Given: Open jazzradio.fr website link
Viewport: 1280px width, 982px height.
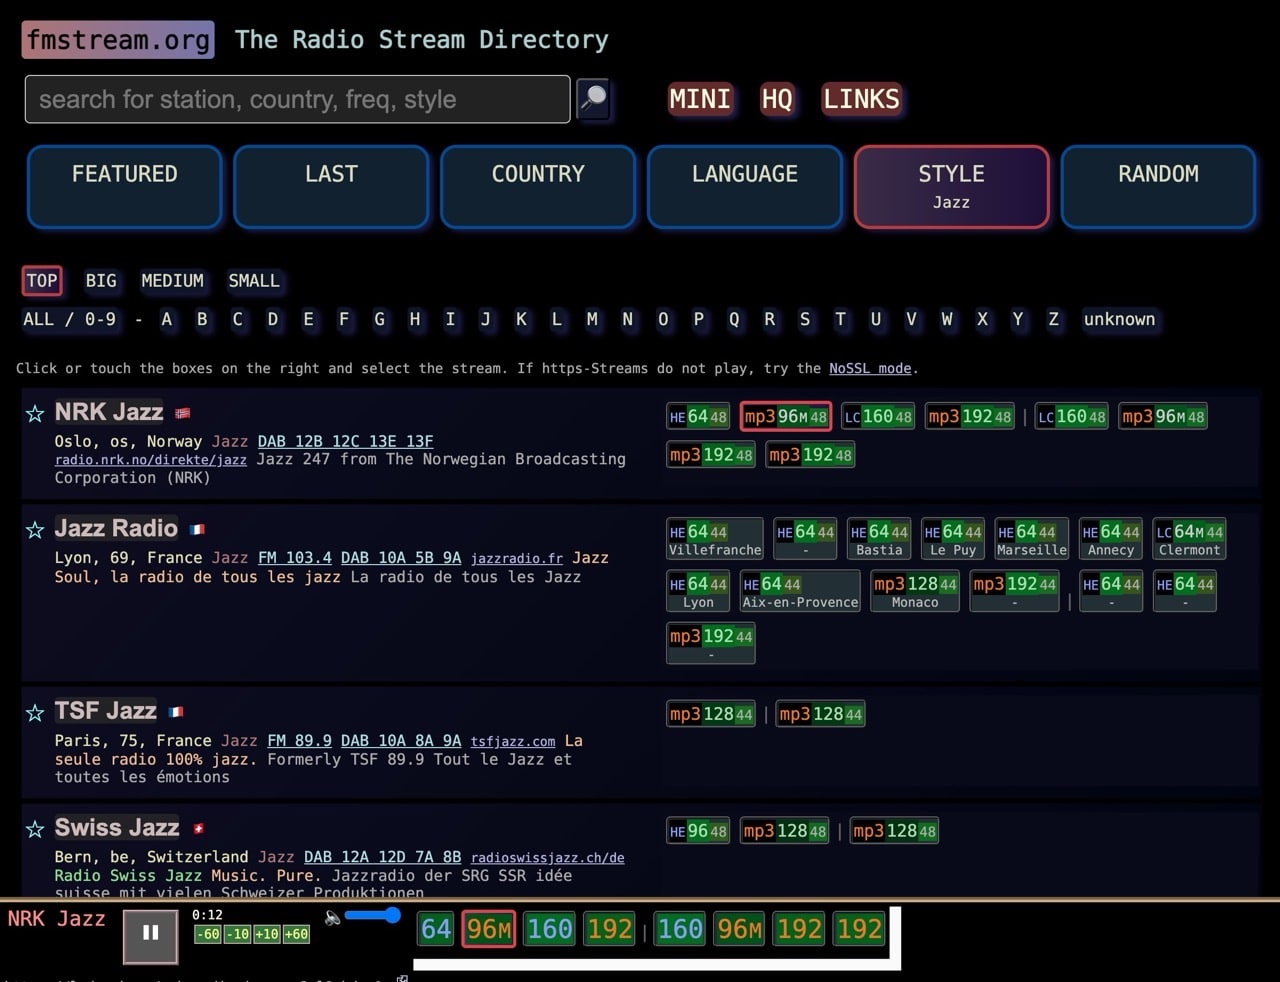Looking at the screenshot, I should [x=517, y=558].
